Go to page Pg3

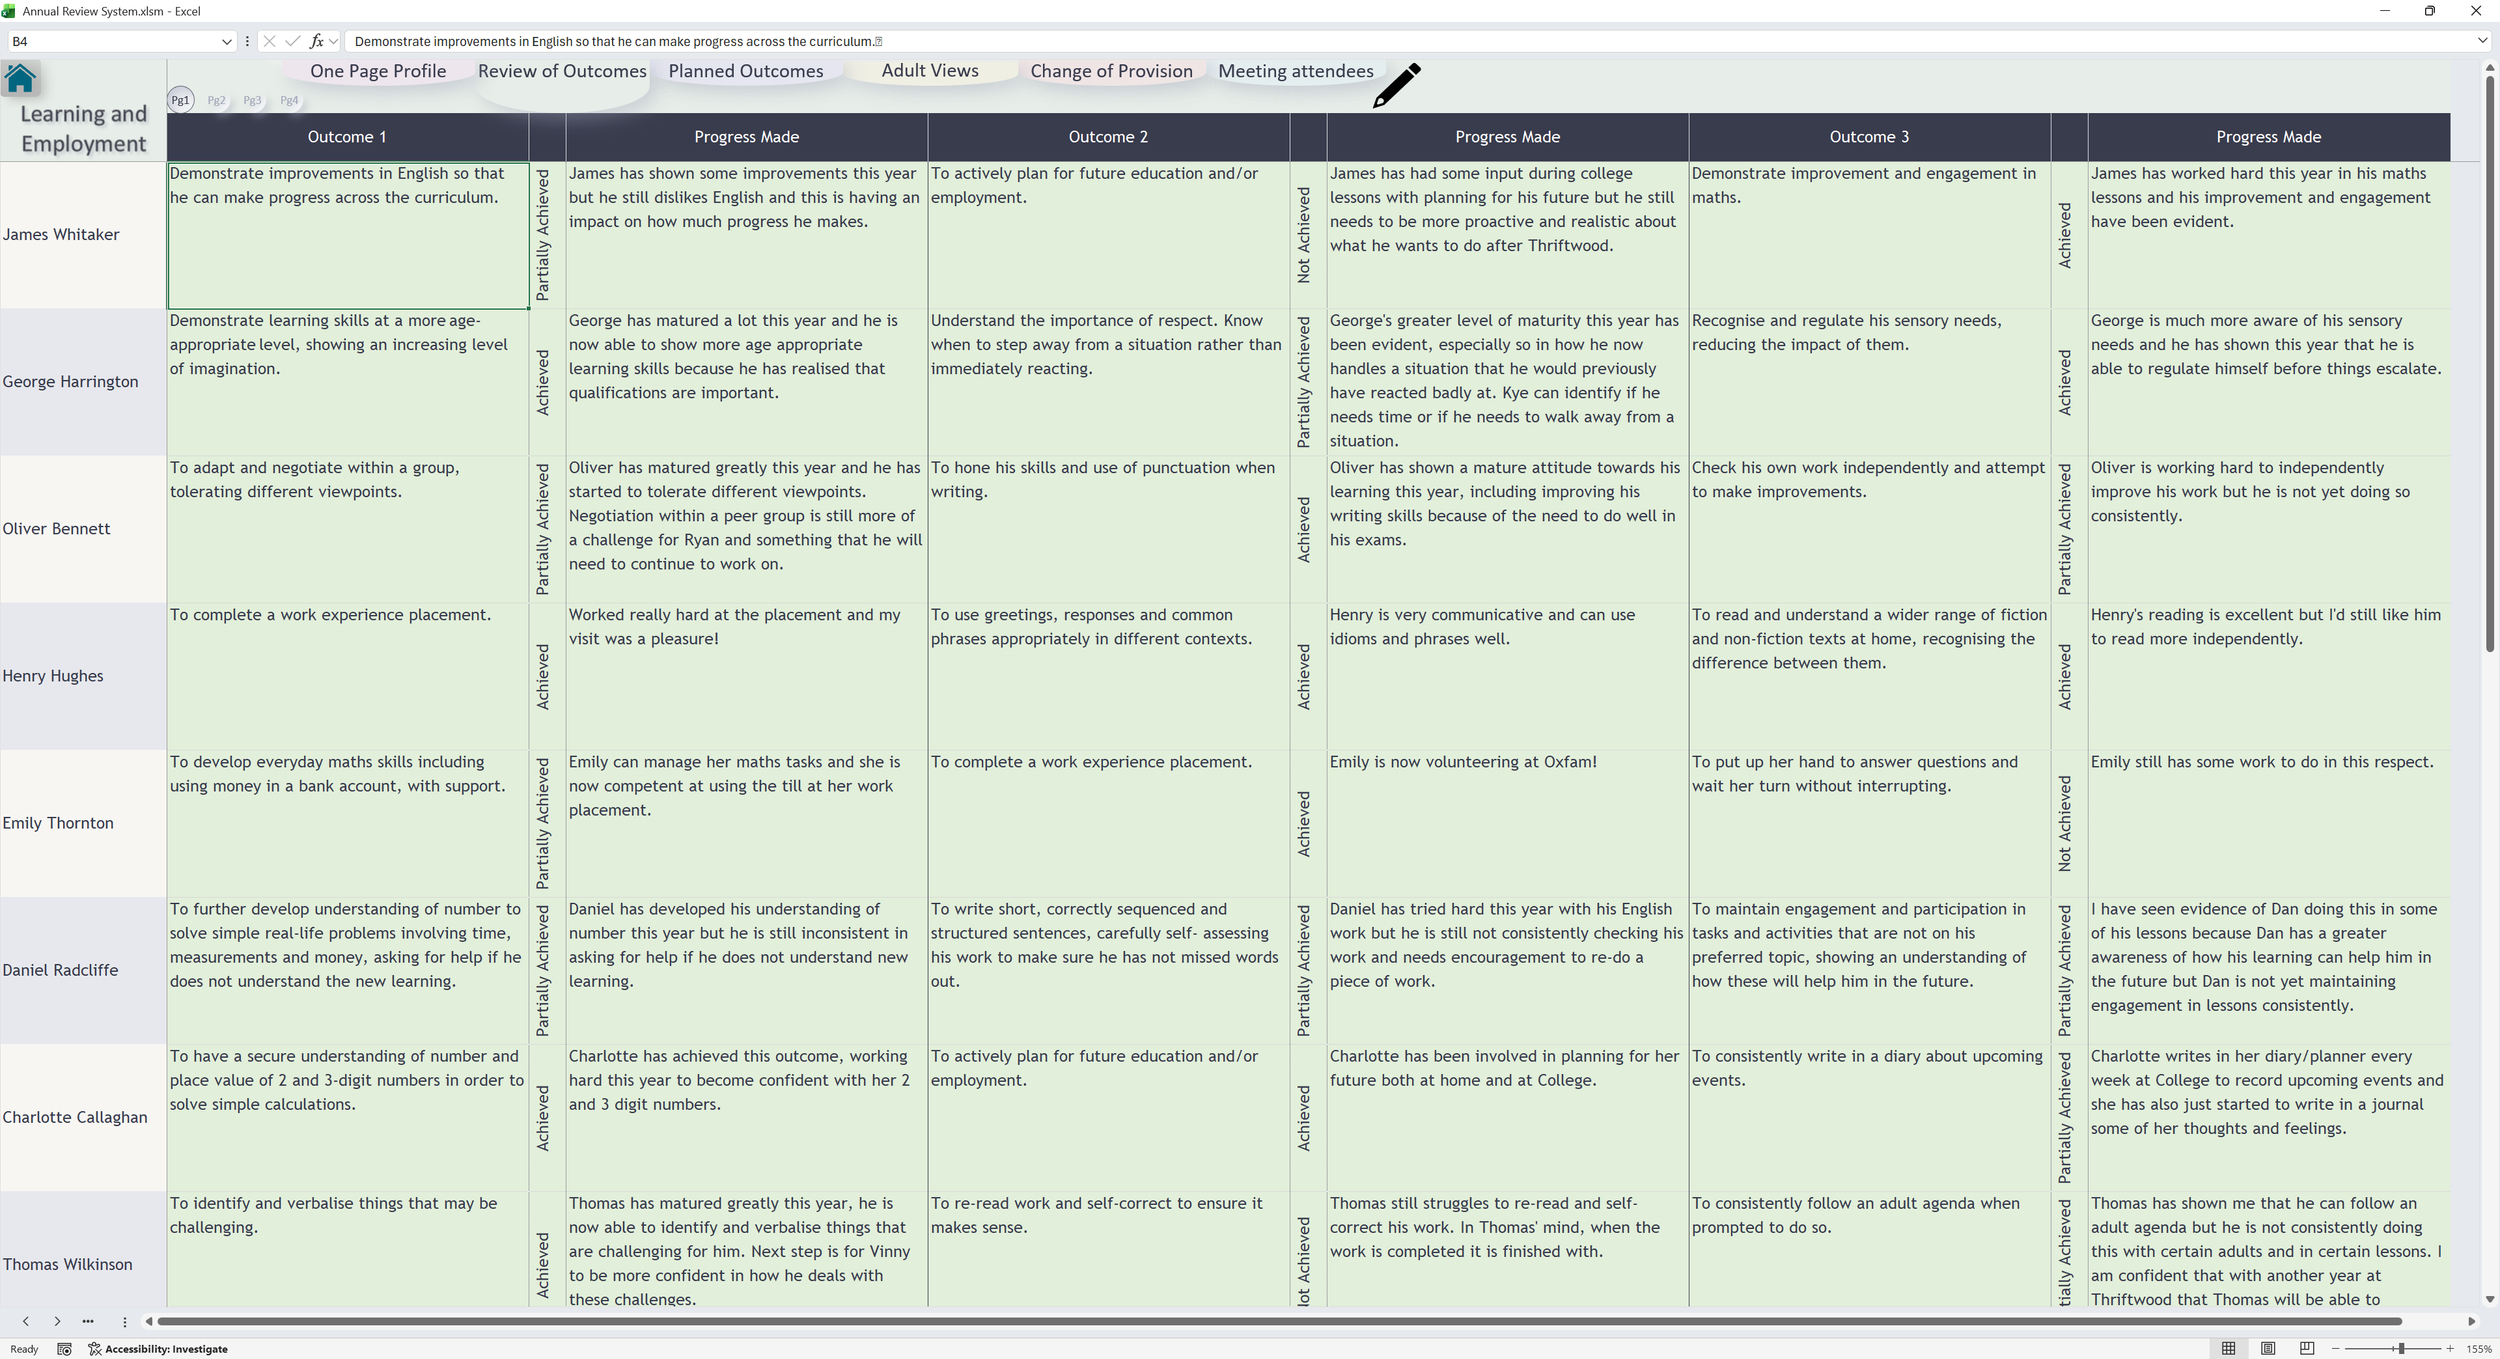coord(252,100)
